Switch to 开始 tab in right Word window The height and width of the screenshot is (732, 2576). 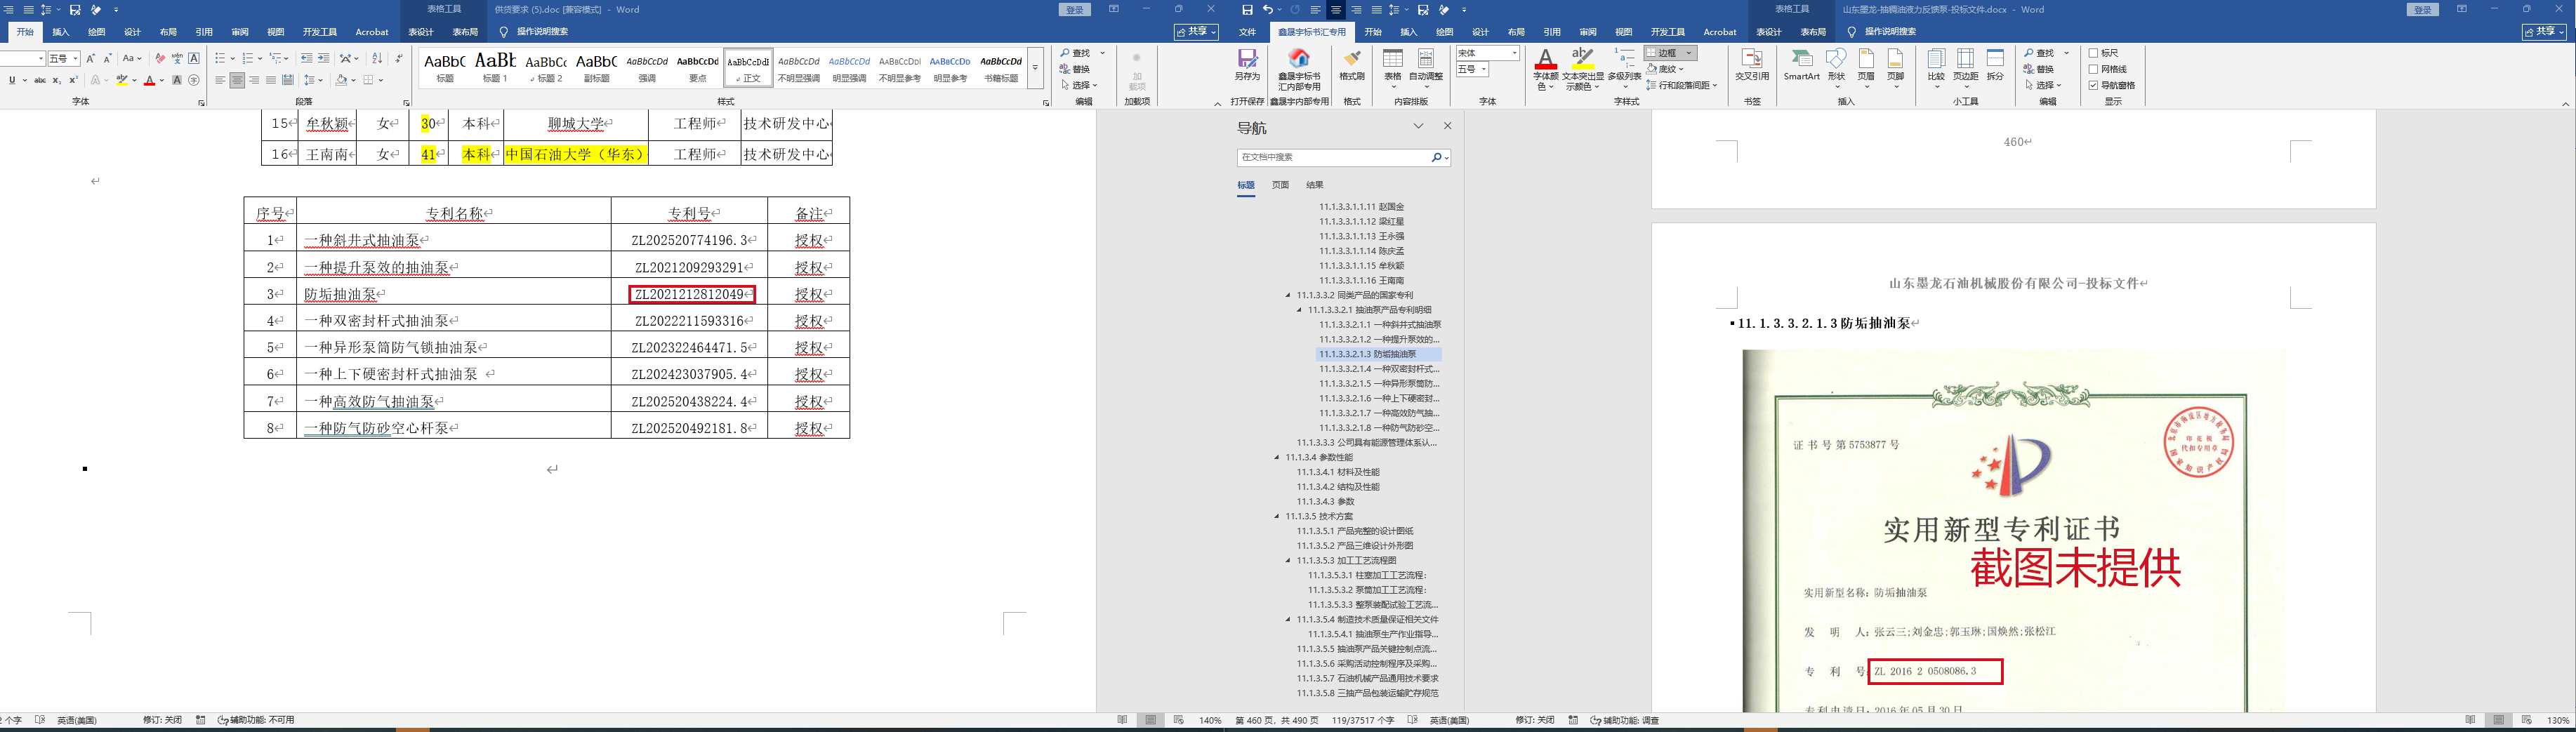pos(1373,32)
